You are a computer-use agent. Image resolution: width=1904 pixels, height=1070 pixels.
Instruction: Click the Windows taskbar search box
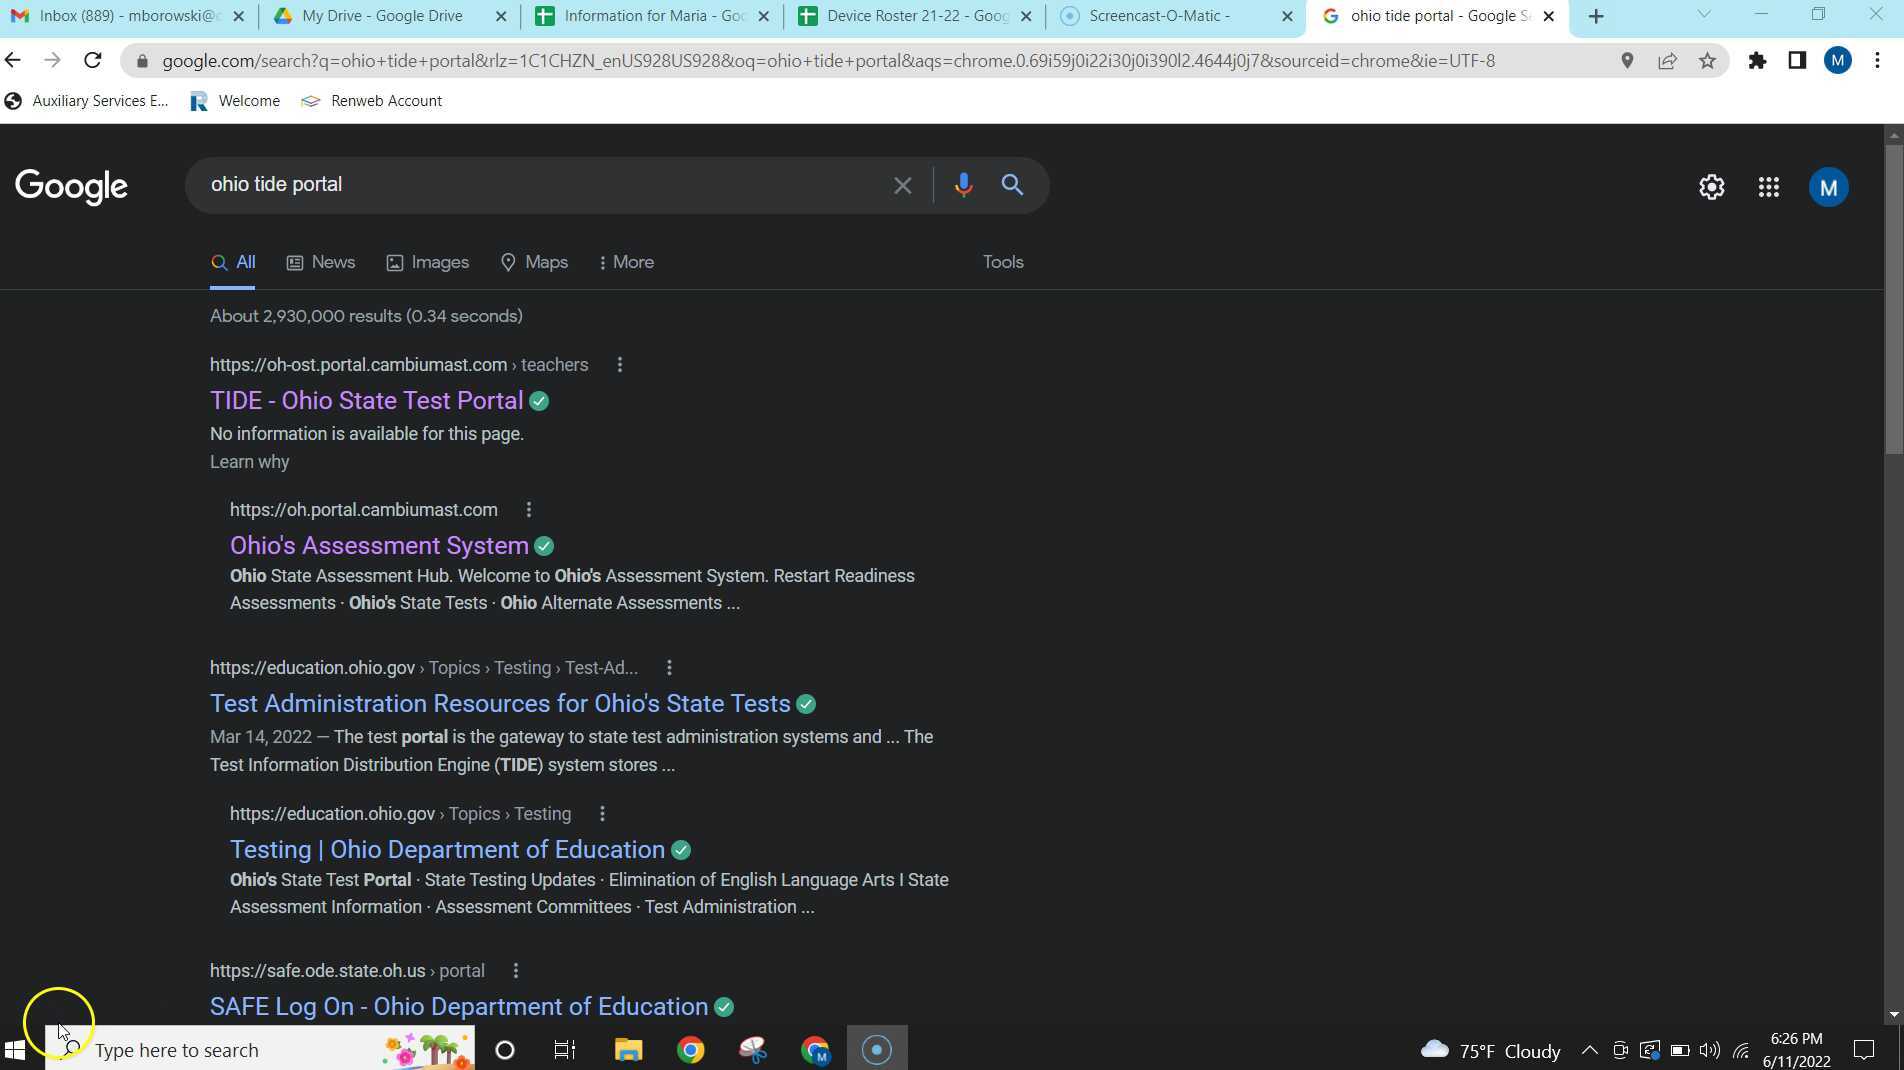coord(230,1050)
